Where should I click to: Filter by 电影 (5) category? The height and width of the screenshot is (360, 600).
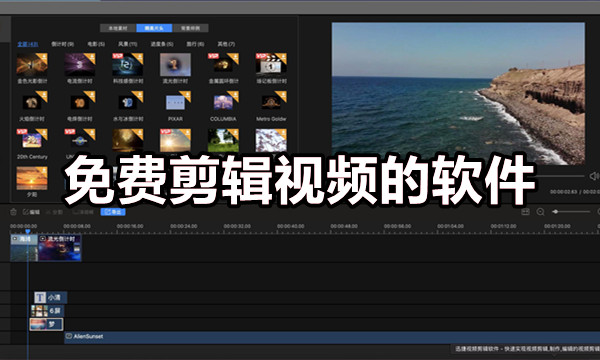tap(96, 44)
